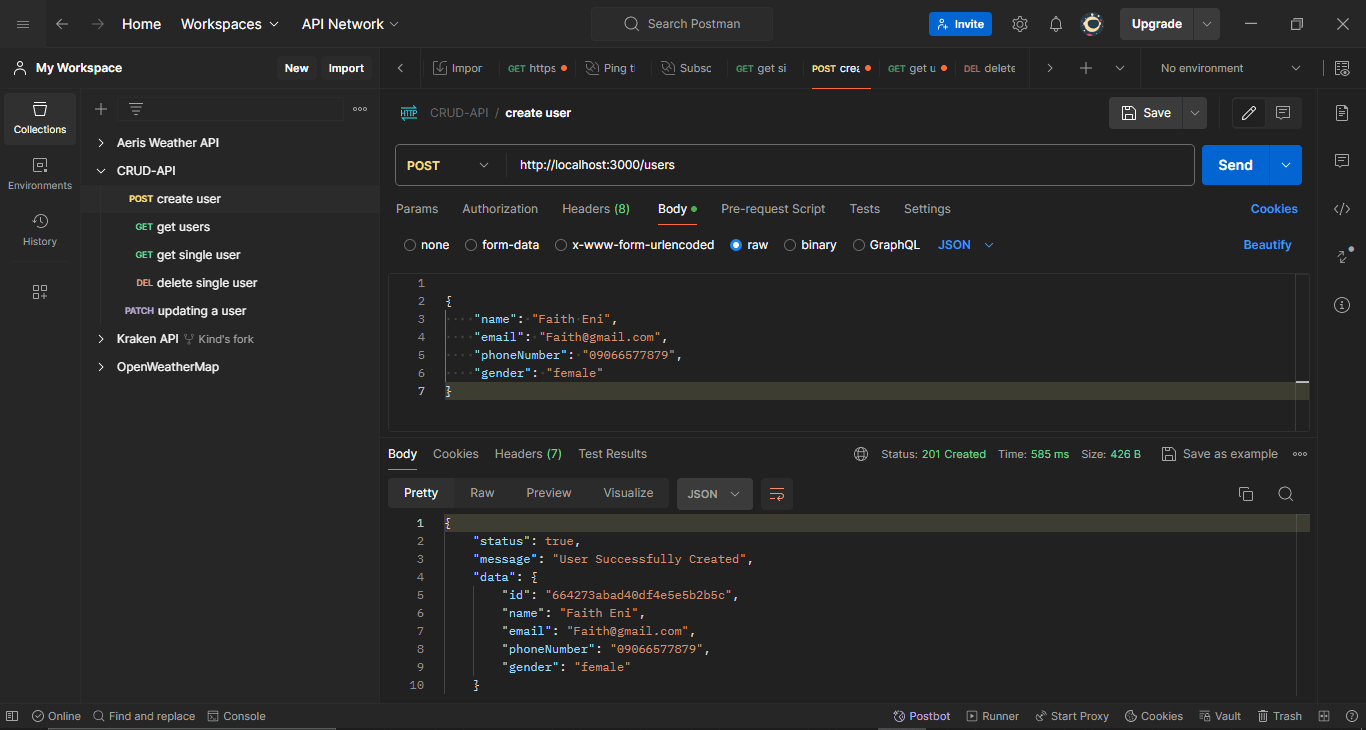
Task: Open Collections in the sidebar
Action: click(x=40, y=118)
